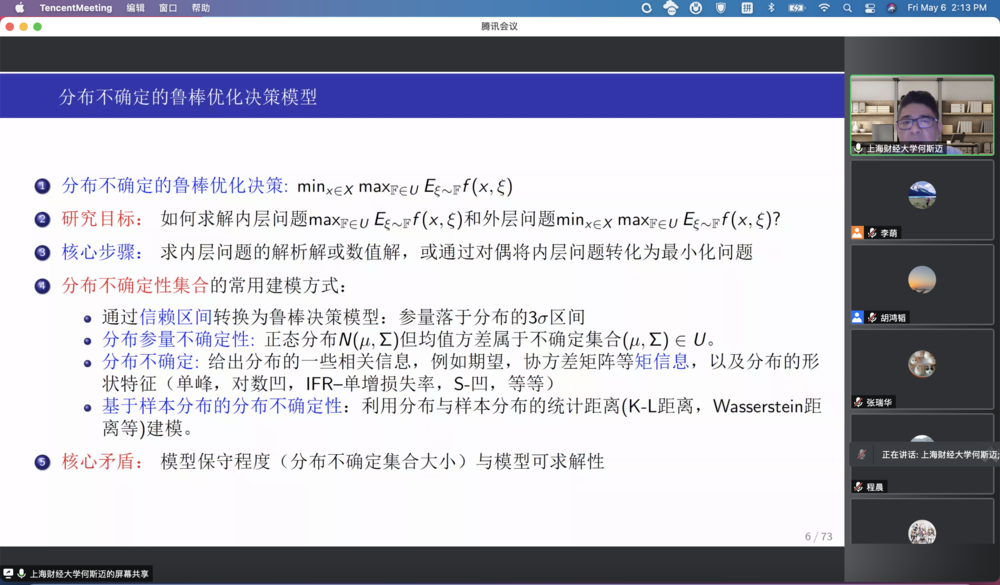1000x585 pixels.
Task: Open the 编辑 menu in the menu bar
Action: tap(135, 8)
